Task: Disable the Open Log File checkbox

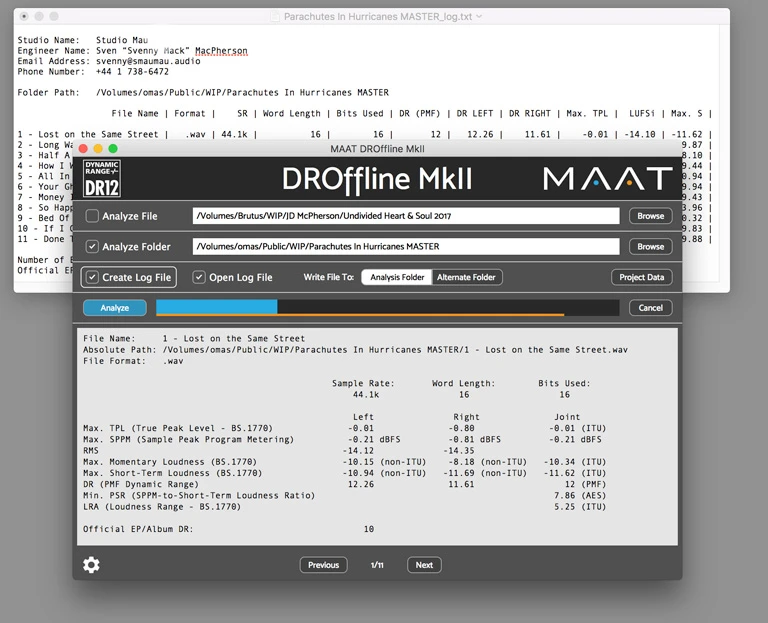Action: click(199, 277)
